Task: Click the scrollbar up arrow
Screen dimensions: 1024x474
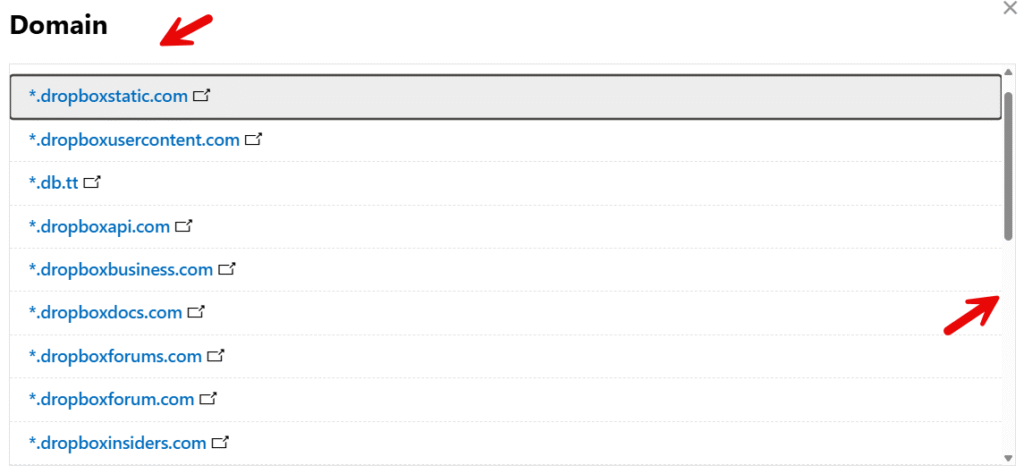Action: (x=1008, y=72)
